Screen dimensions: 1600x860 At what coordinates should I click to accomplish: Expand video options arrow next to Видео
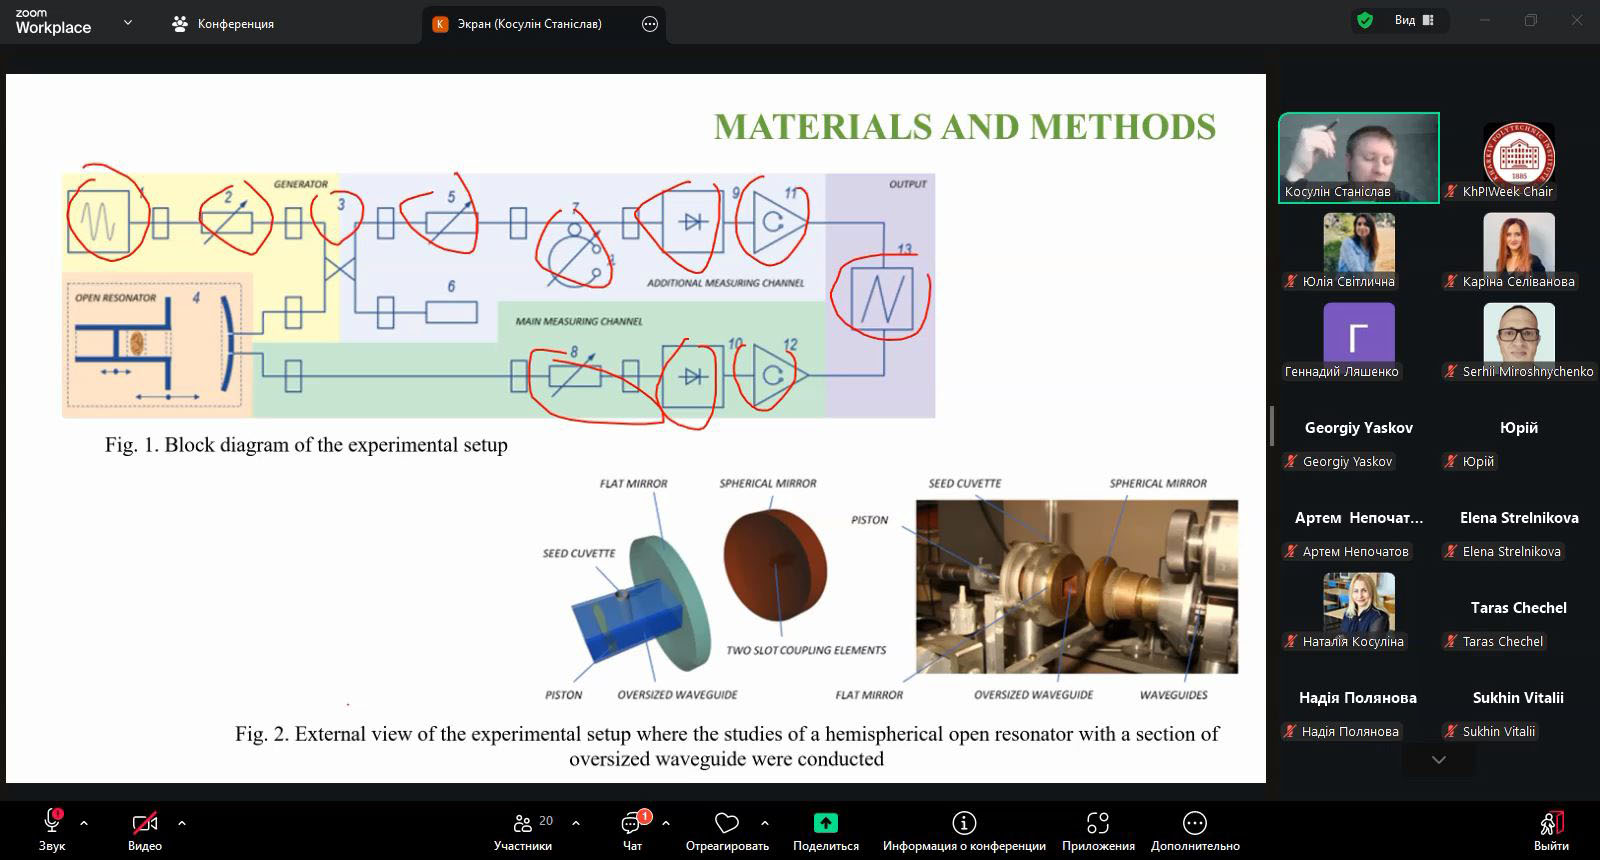(182, 823)
